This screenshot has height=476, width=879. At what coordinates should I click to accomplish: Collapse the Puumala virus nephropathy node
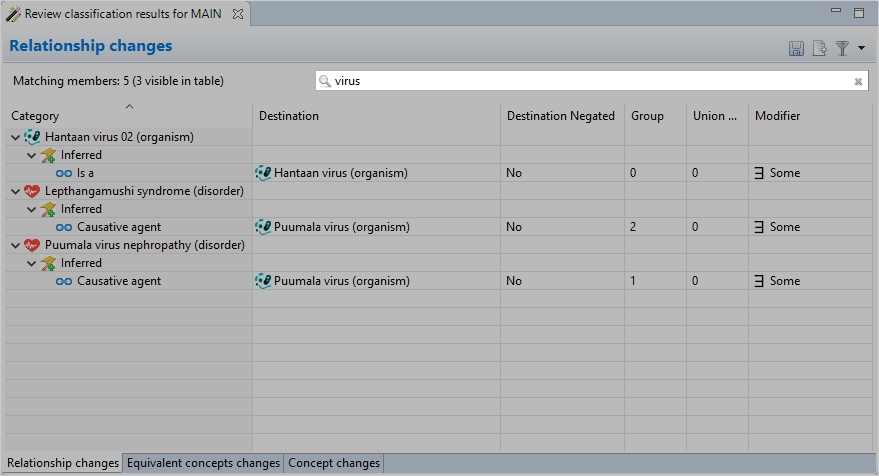[x=16, y=245]
